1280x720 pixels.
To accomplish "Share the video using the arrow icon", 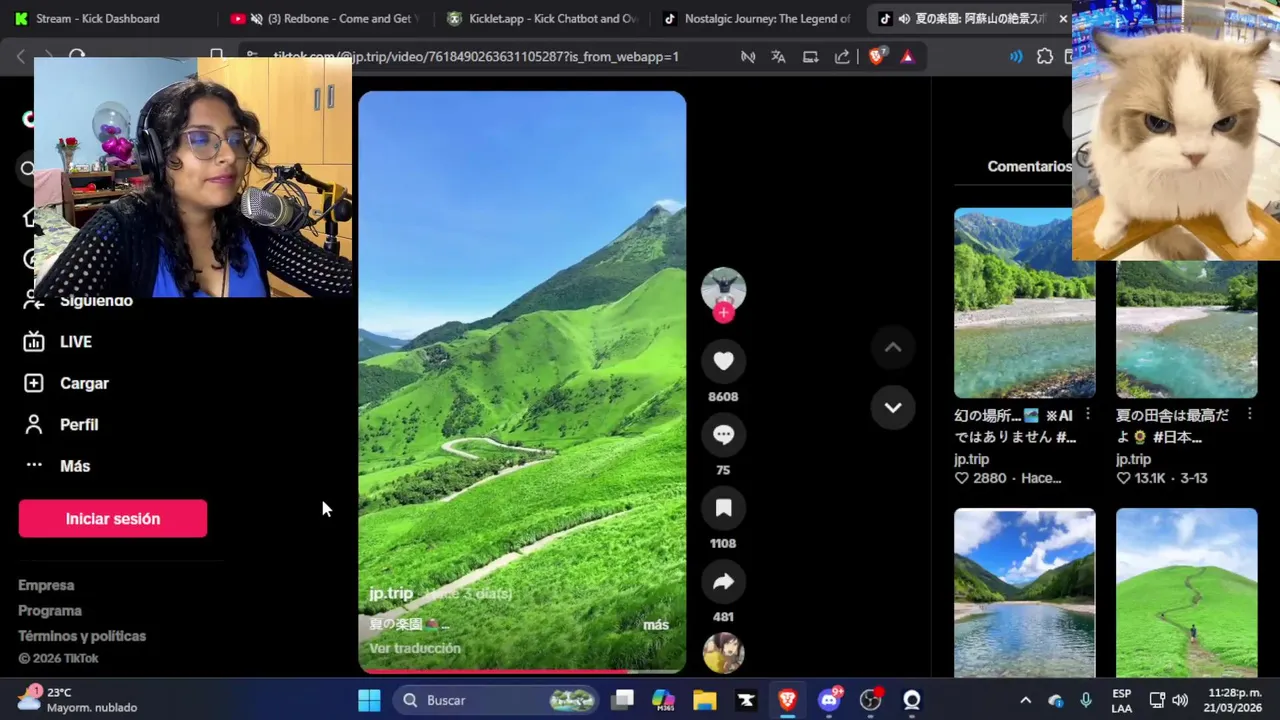I will (723, 582).
